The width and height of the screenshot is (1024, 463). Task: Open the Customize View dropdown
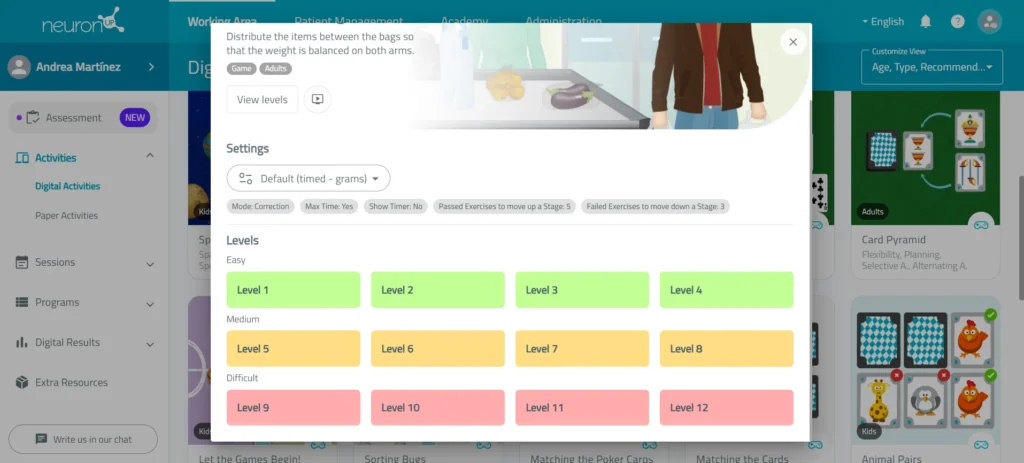pos(932,67)
